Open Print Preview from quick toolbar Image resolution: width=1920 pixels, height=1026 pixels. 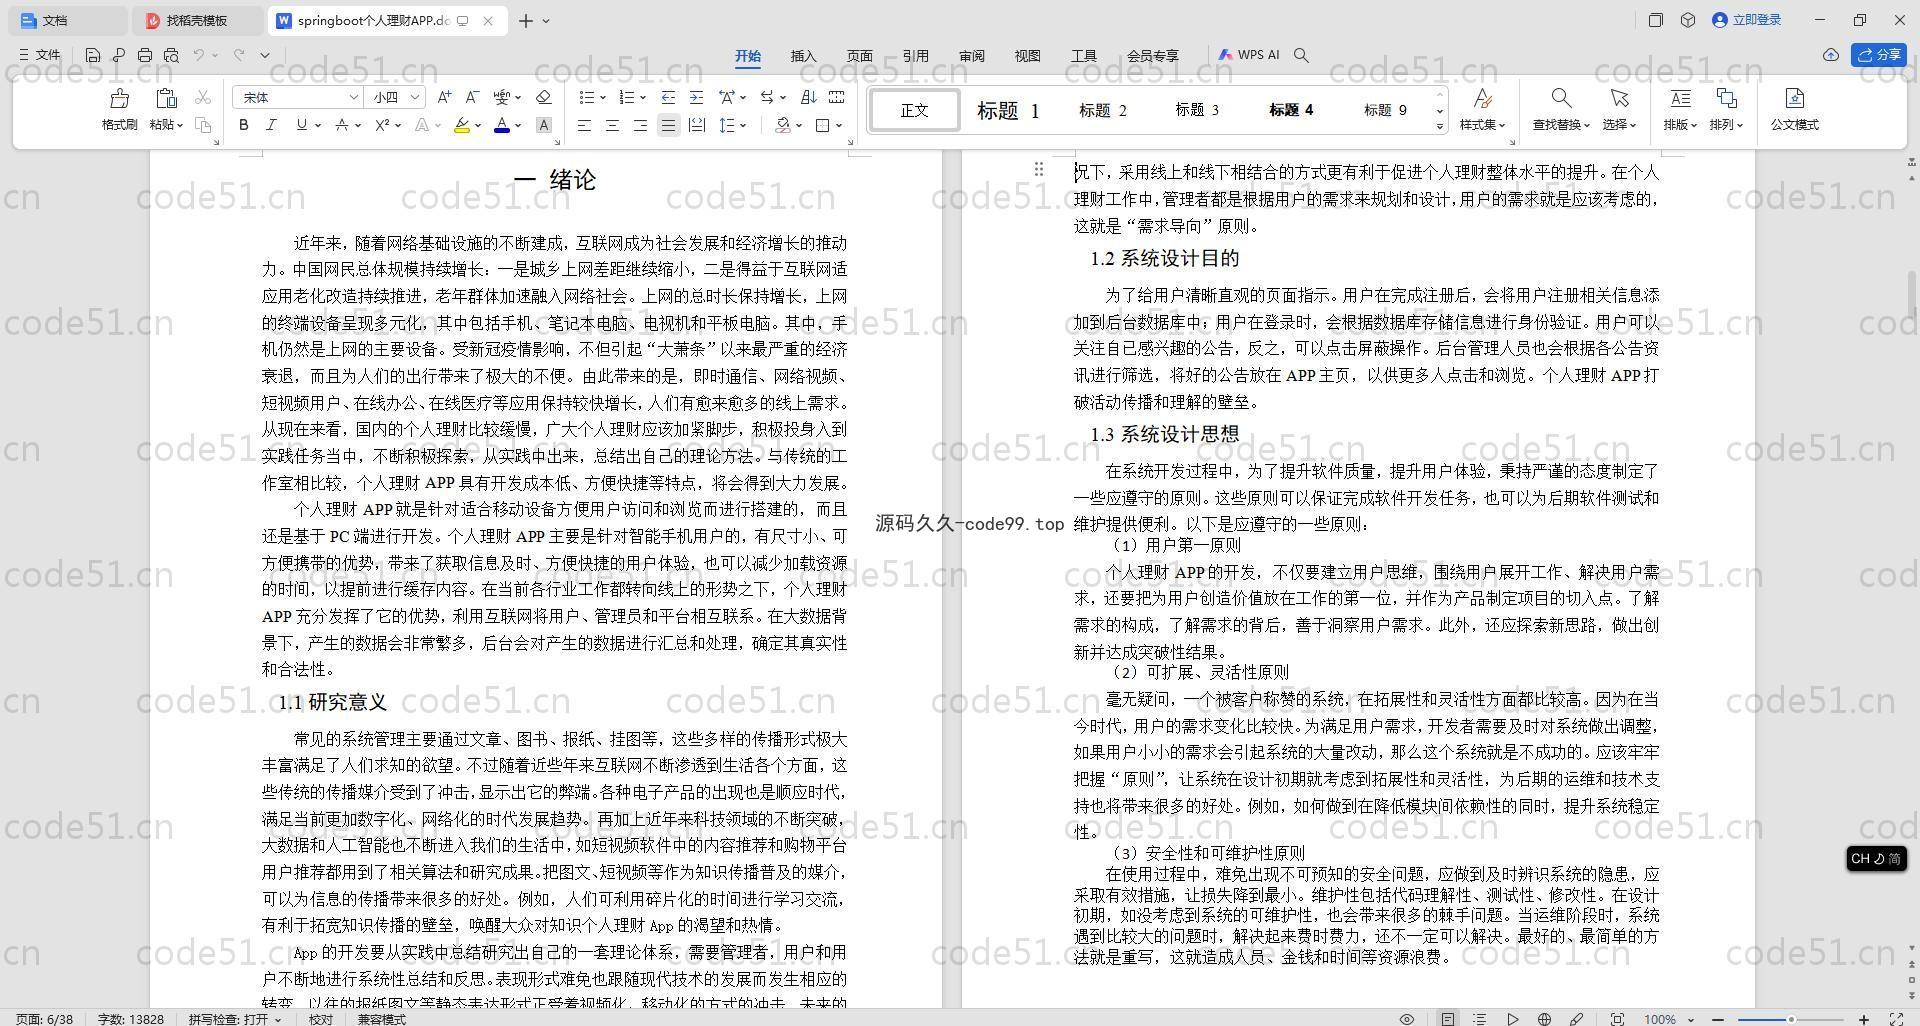coord(171,55)
